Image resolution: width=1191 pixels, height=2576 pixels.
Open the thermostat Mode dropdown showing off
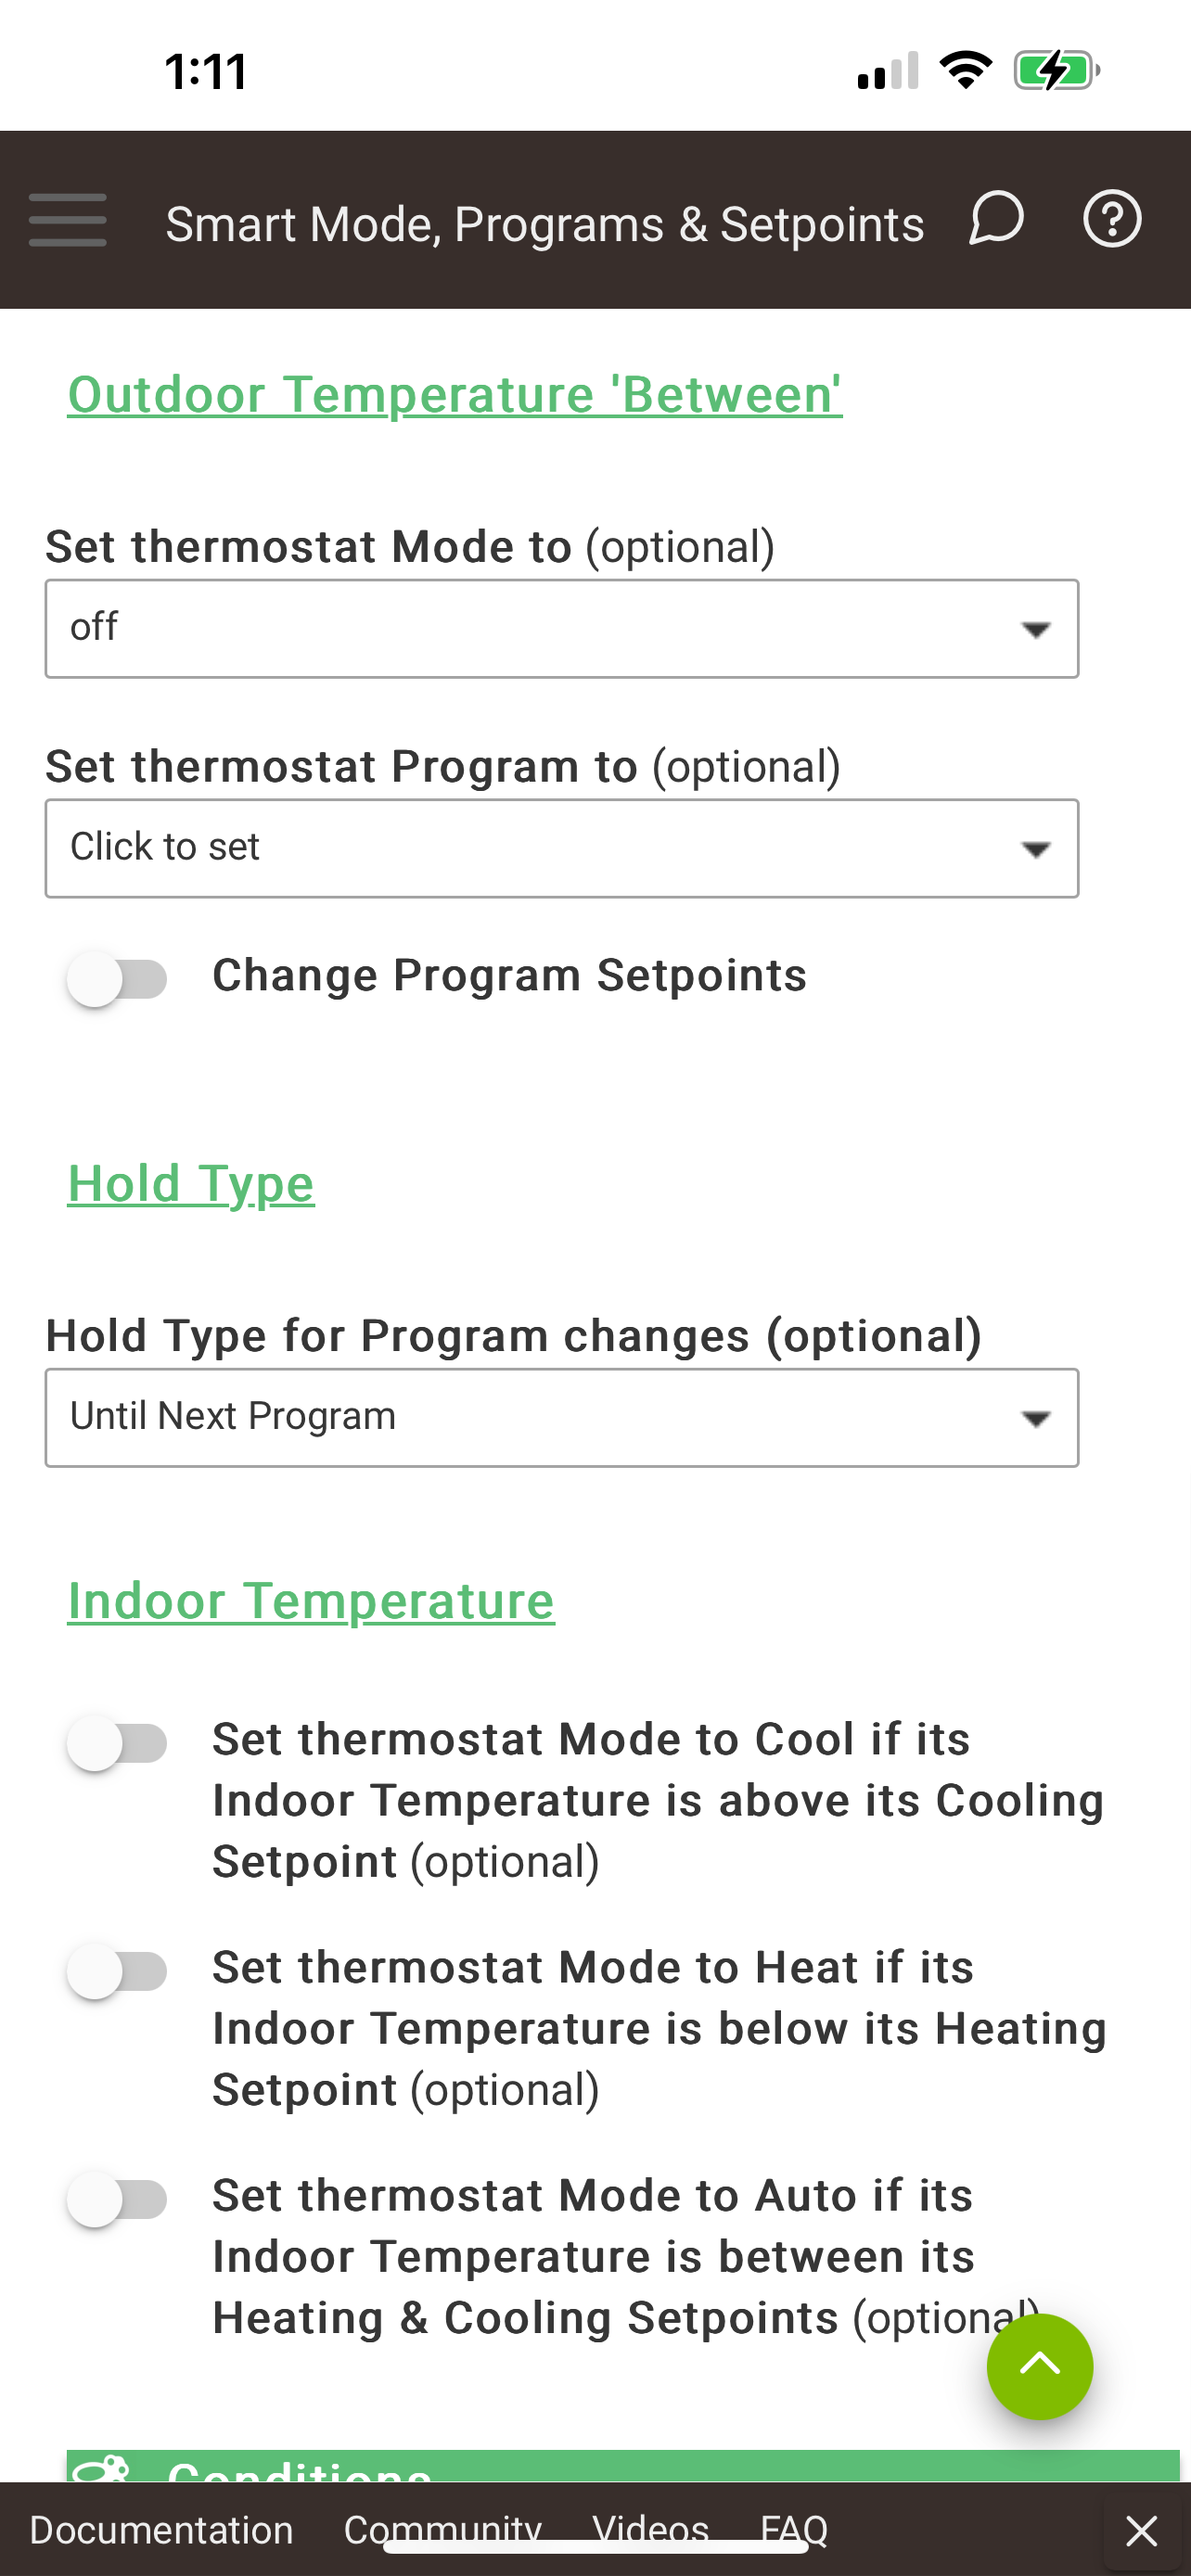[562, 628]
